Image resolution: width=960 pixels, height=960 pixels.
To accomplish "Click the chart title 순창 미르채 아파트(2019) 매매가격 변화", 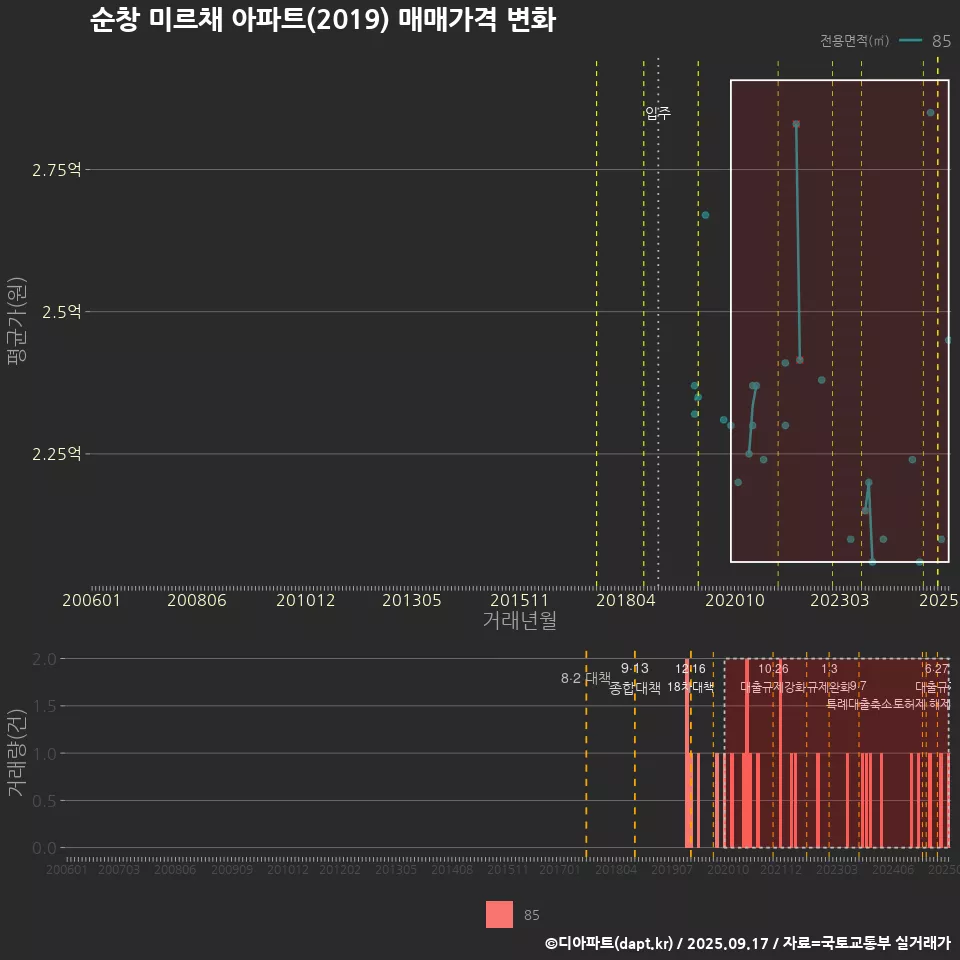I will pos(323,20).
